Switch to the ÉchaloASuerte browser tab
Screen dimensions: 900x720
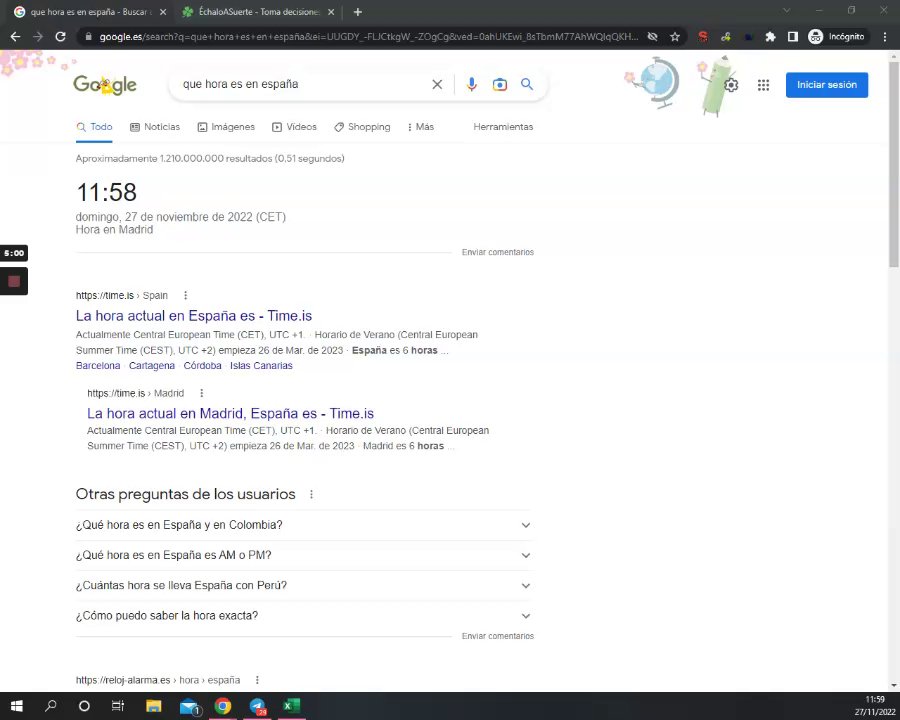258,12
